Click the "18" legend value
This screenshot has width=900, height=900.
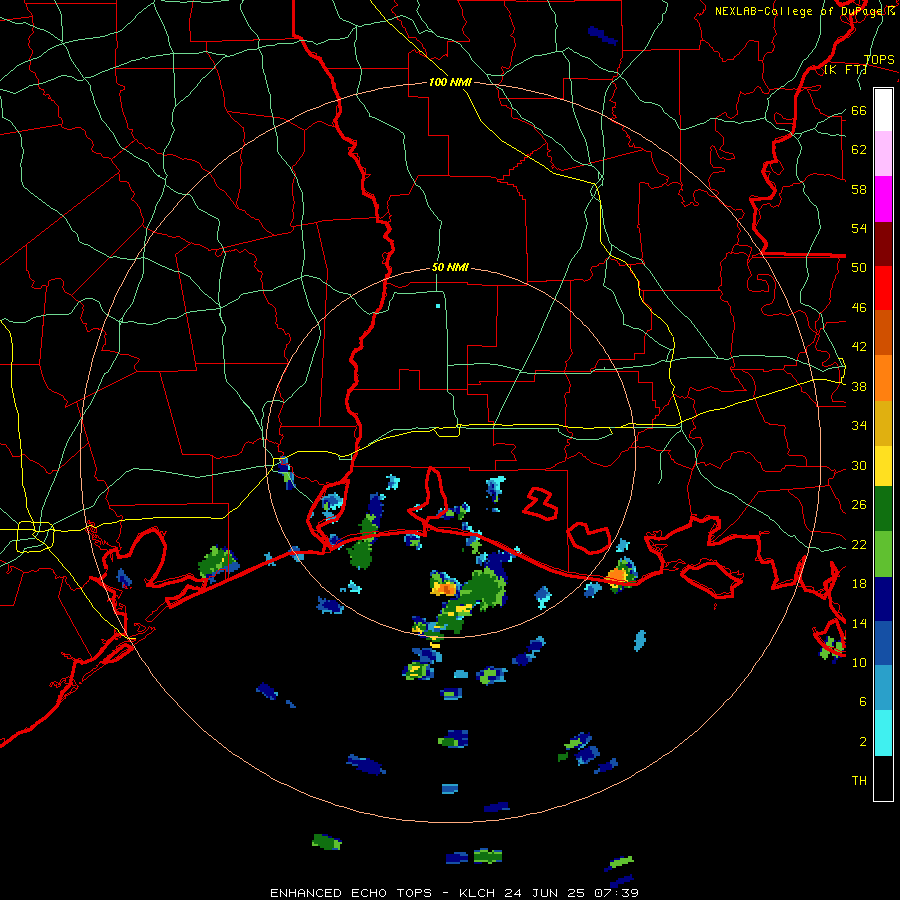click(859, 584)
